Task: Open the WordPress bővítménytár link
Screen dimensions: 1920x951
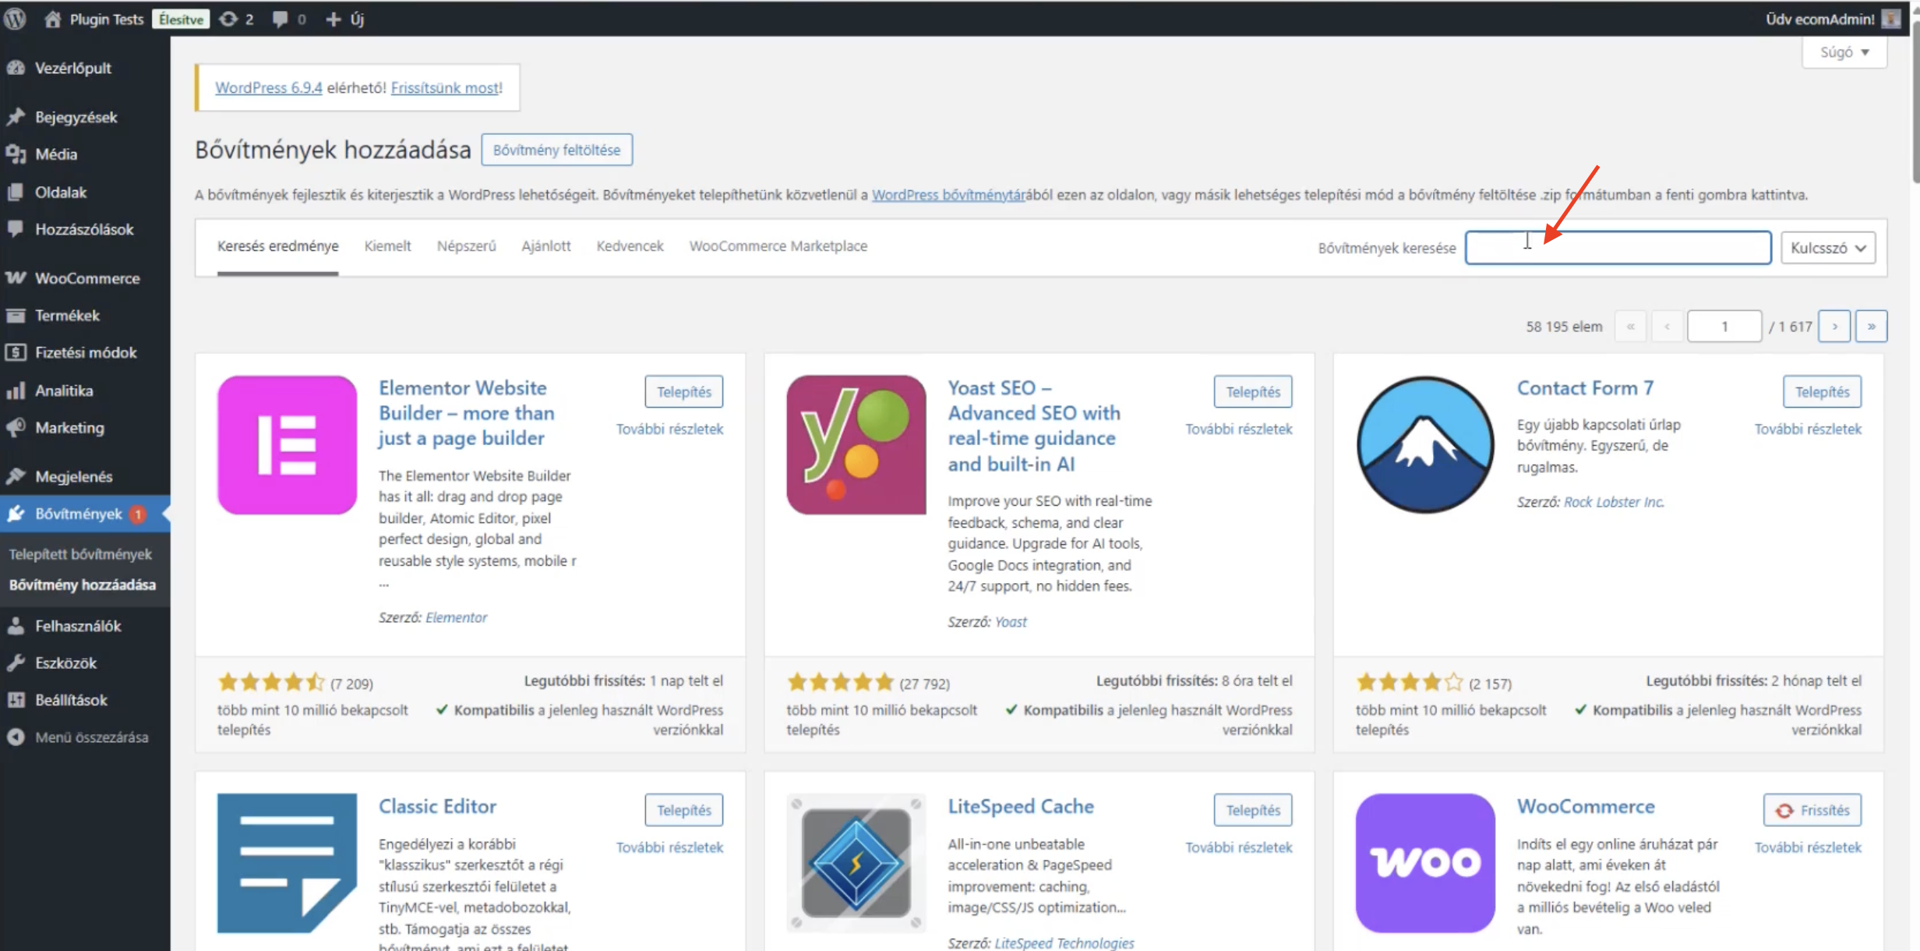Action: (948, 195)
